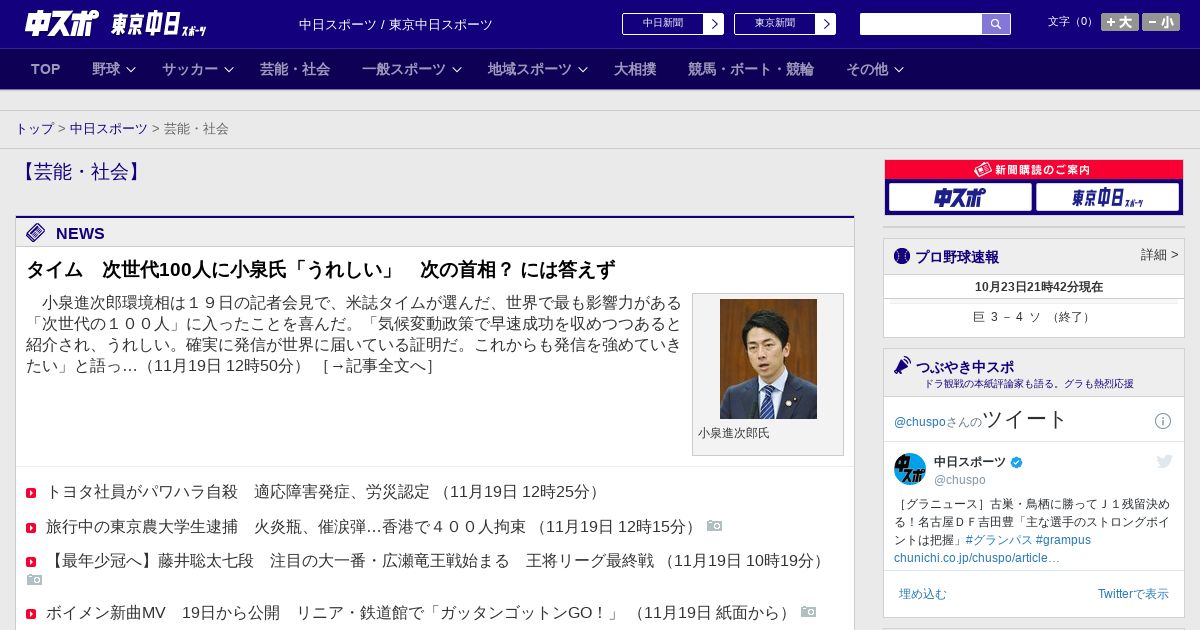This screenshot has height=630, width=1200.
Task: Select the 大相撲 menu item
Action: [635, 69]
